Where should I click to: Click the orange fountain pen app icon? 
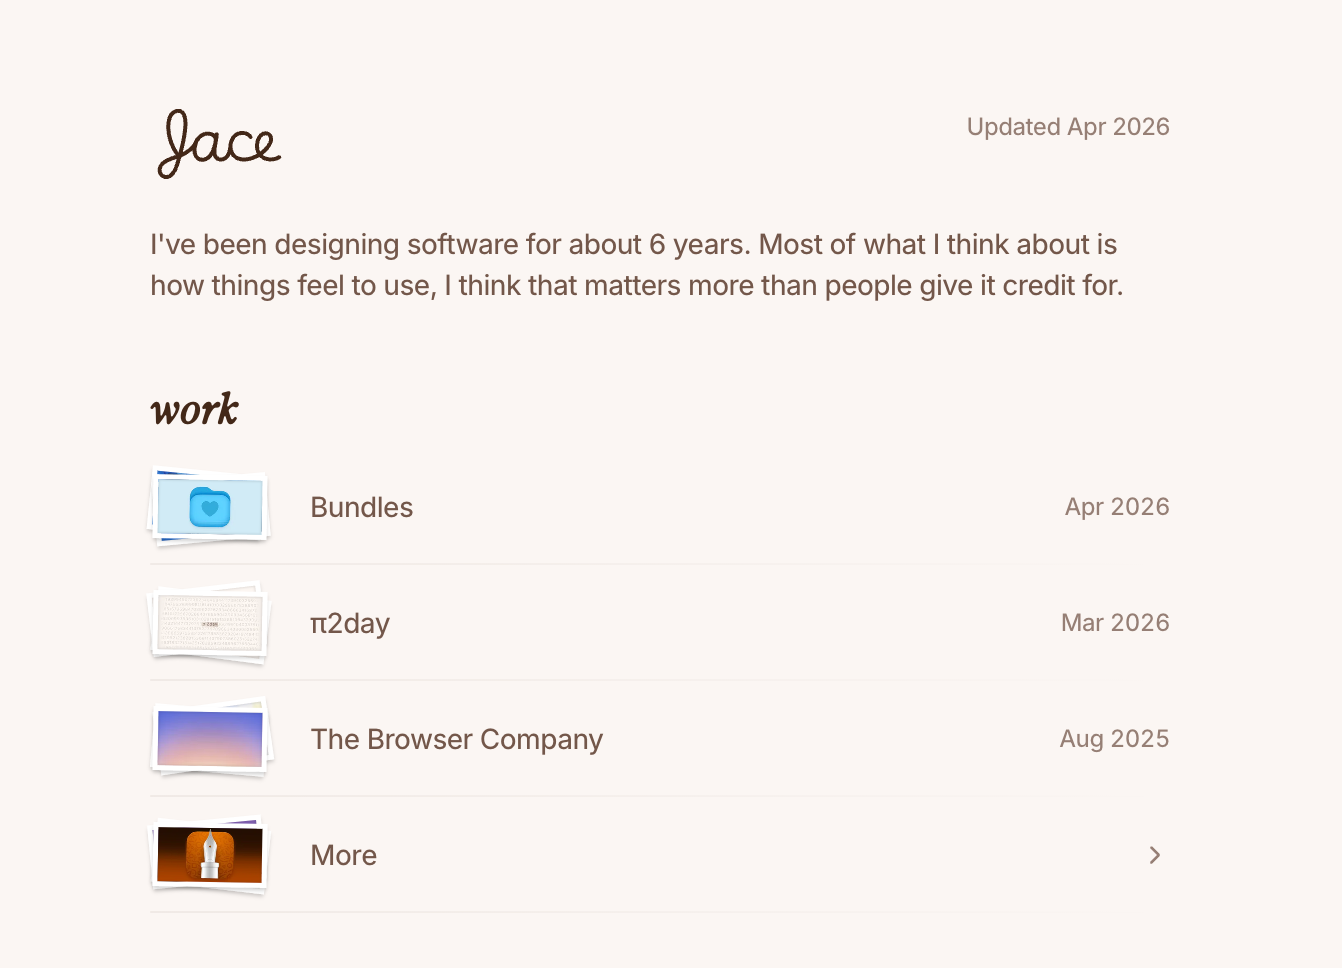tap(210, 855)
